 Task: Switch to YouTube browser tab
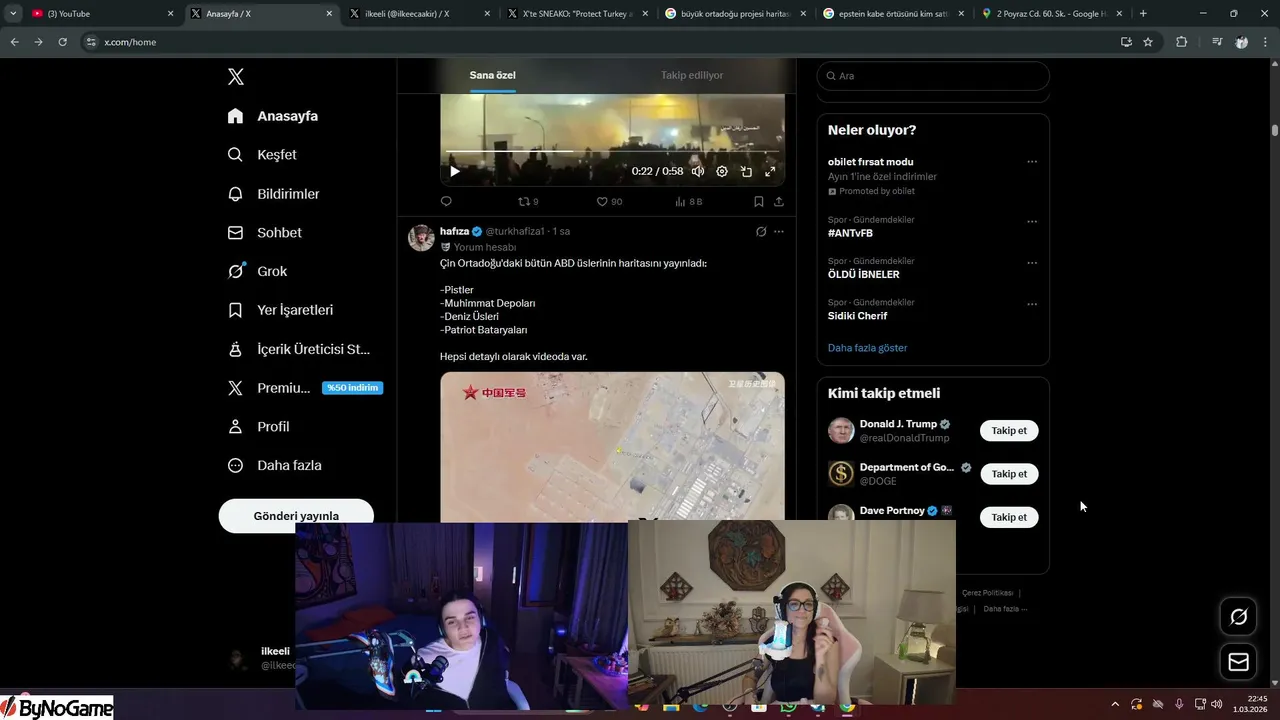click(102, 14)
